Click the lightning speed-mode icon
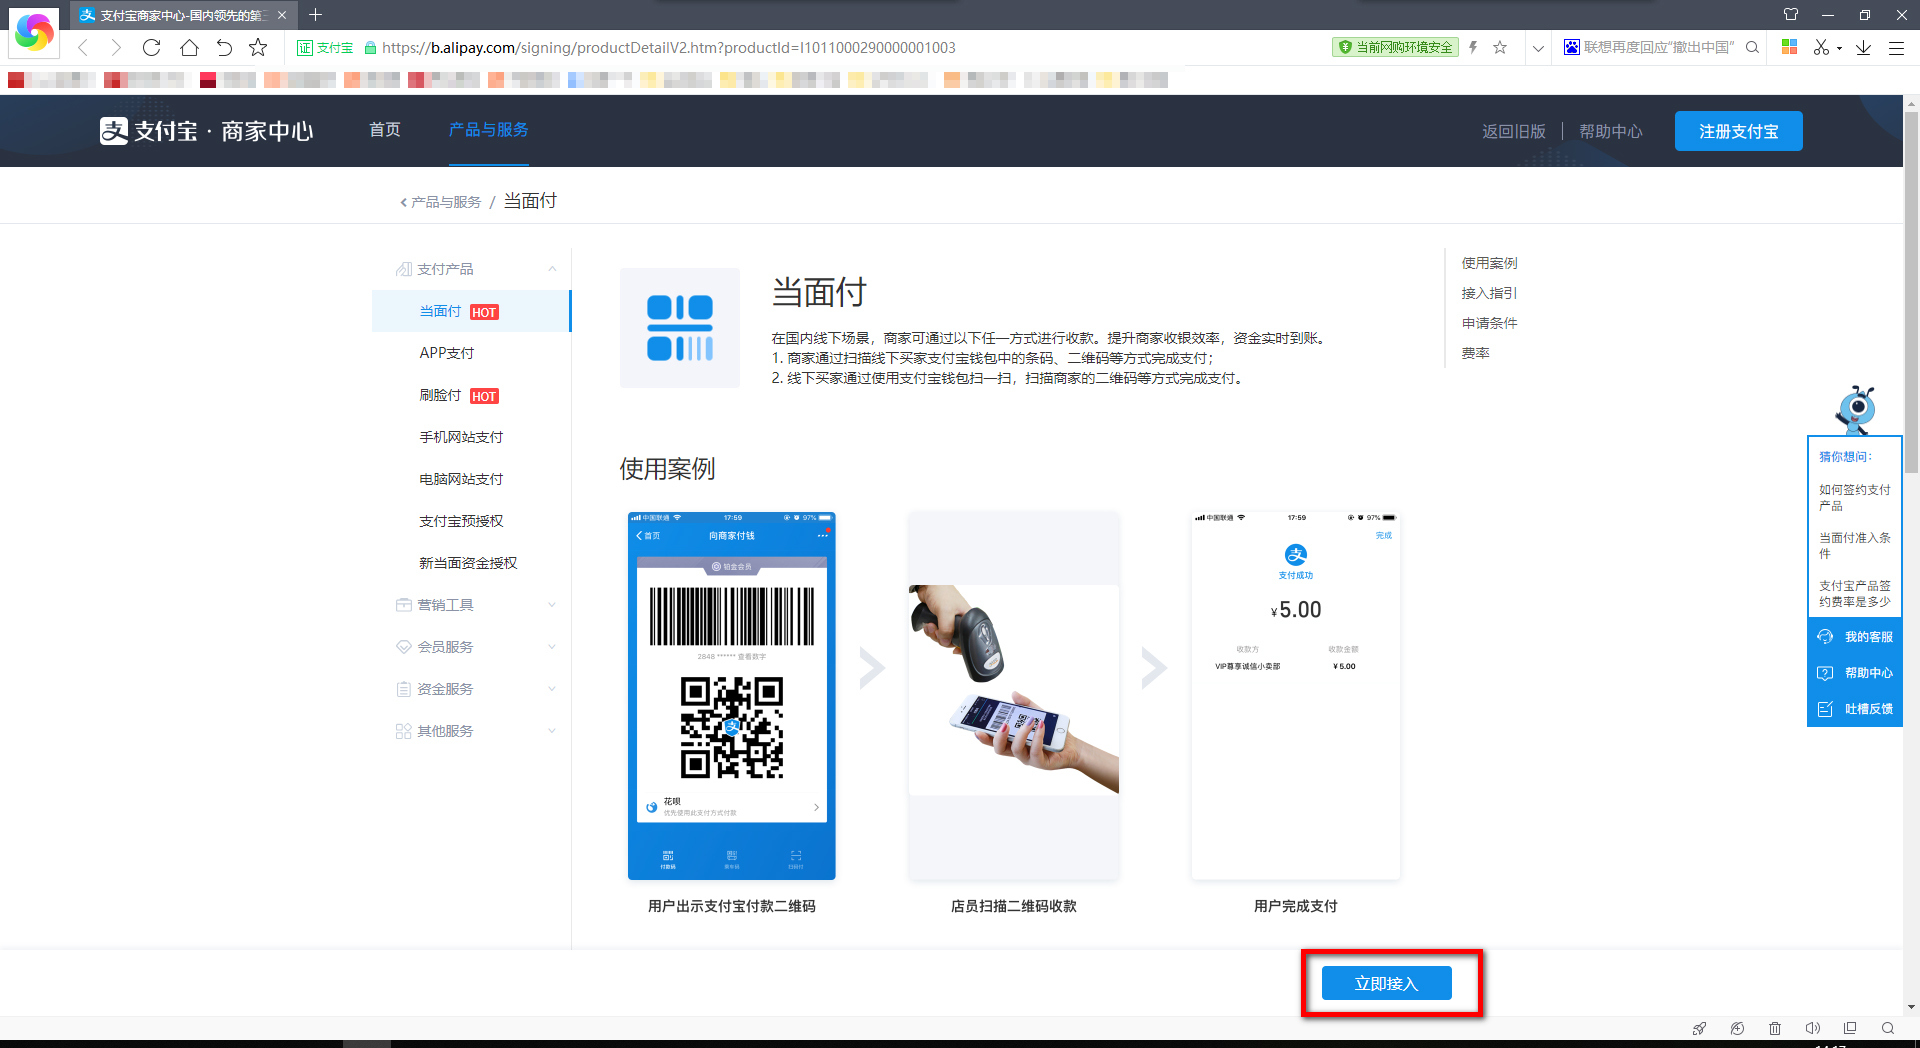 point(1473,47)
